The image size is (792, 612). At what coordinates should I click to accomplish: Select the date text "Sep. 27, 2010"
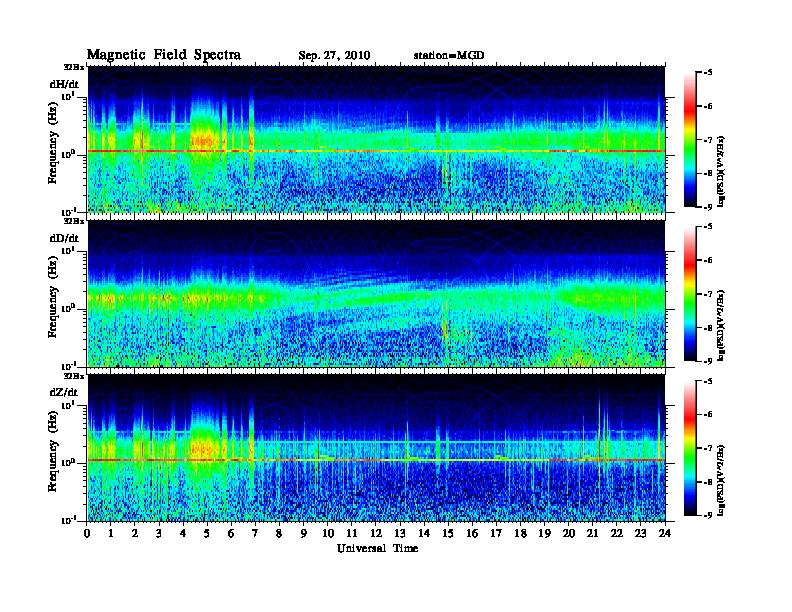coord(334,55)
